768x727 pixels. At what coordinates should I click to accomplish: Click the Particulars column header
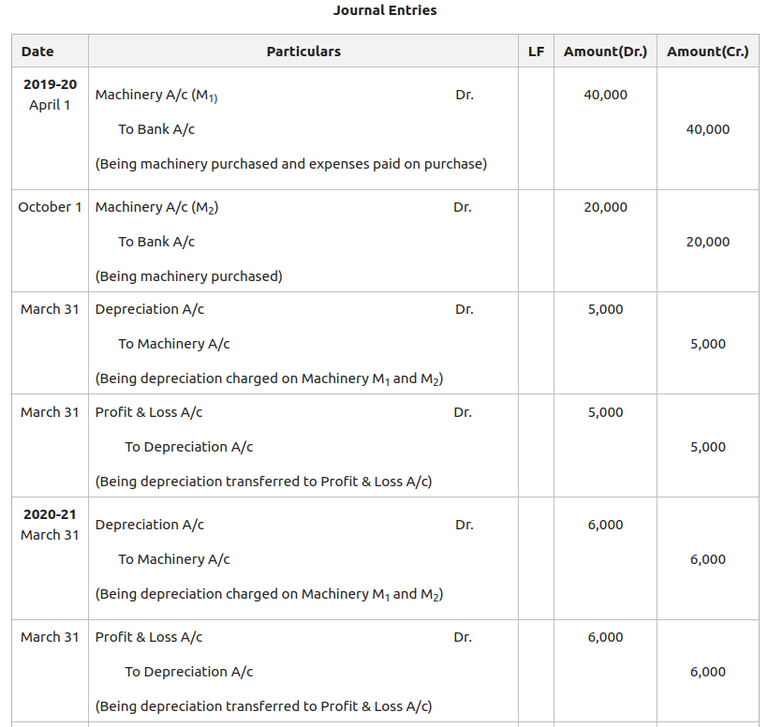click(303, 51)
